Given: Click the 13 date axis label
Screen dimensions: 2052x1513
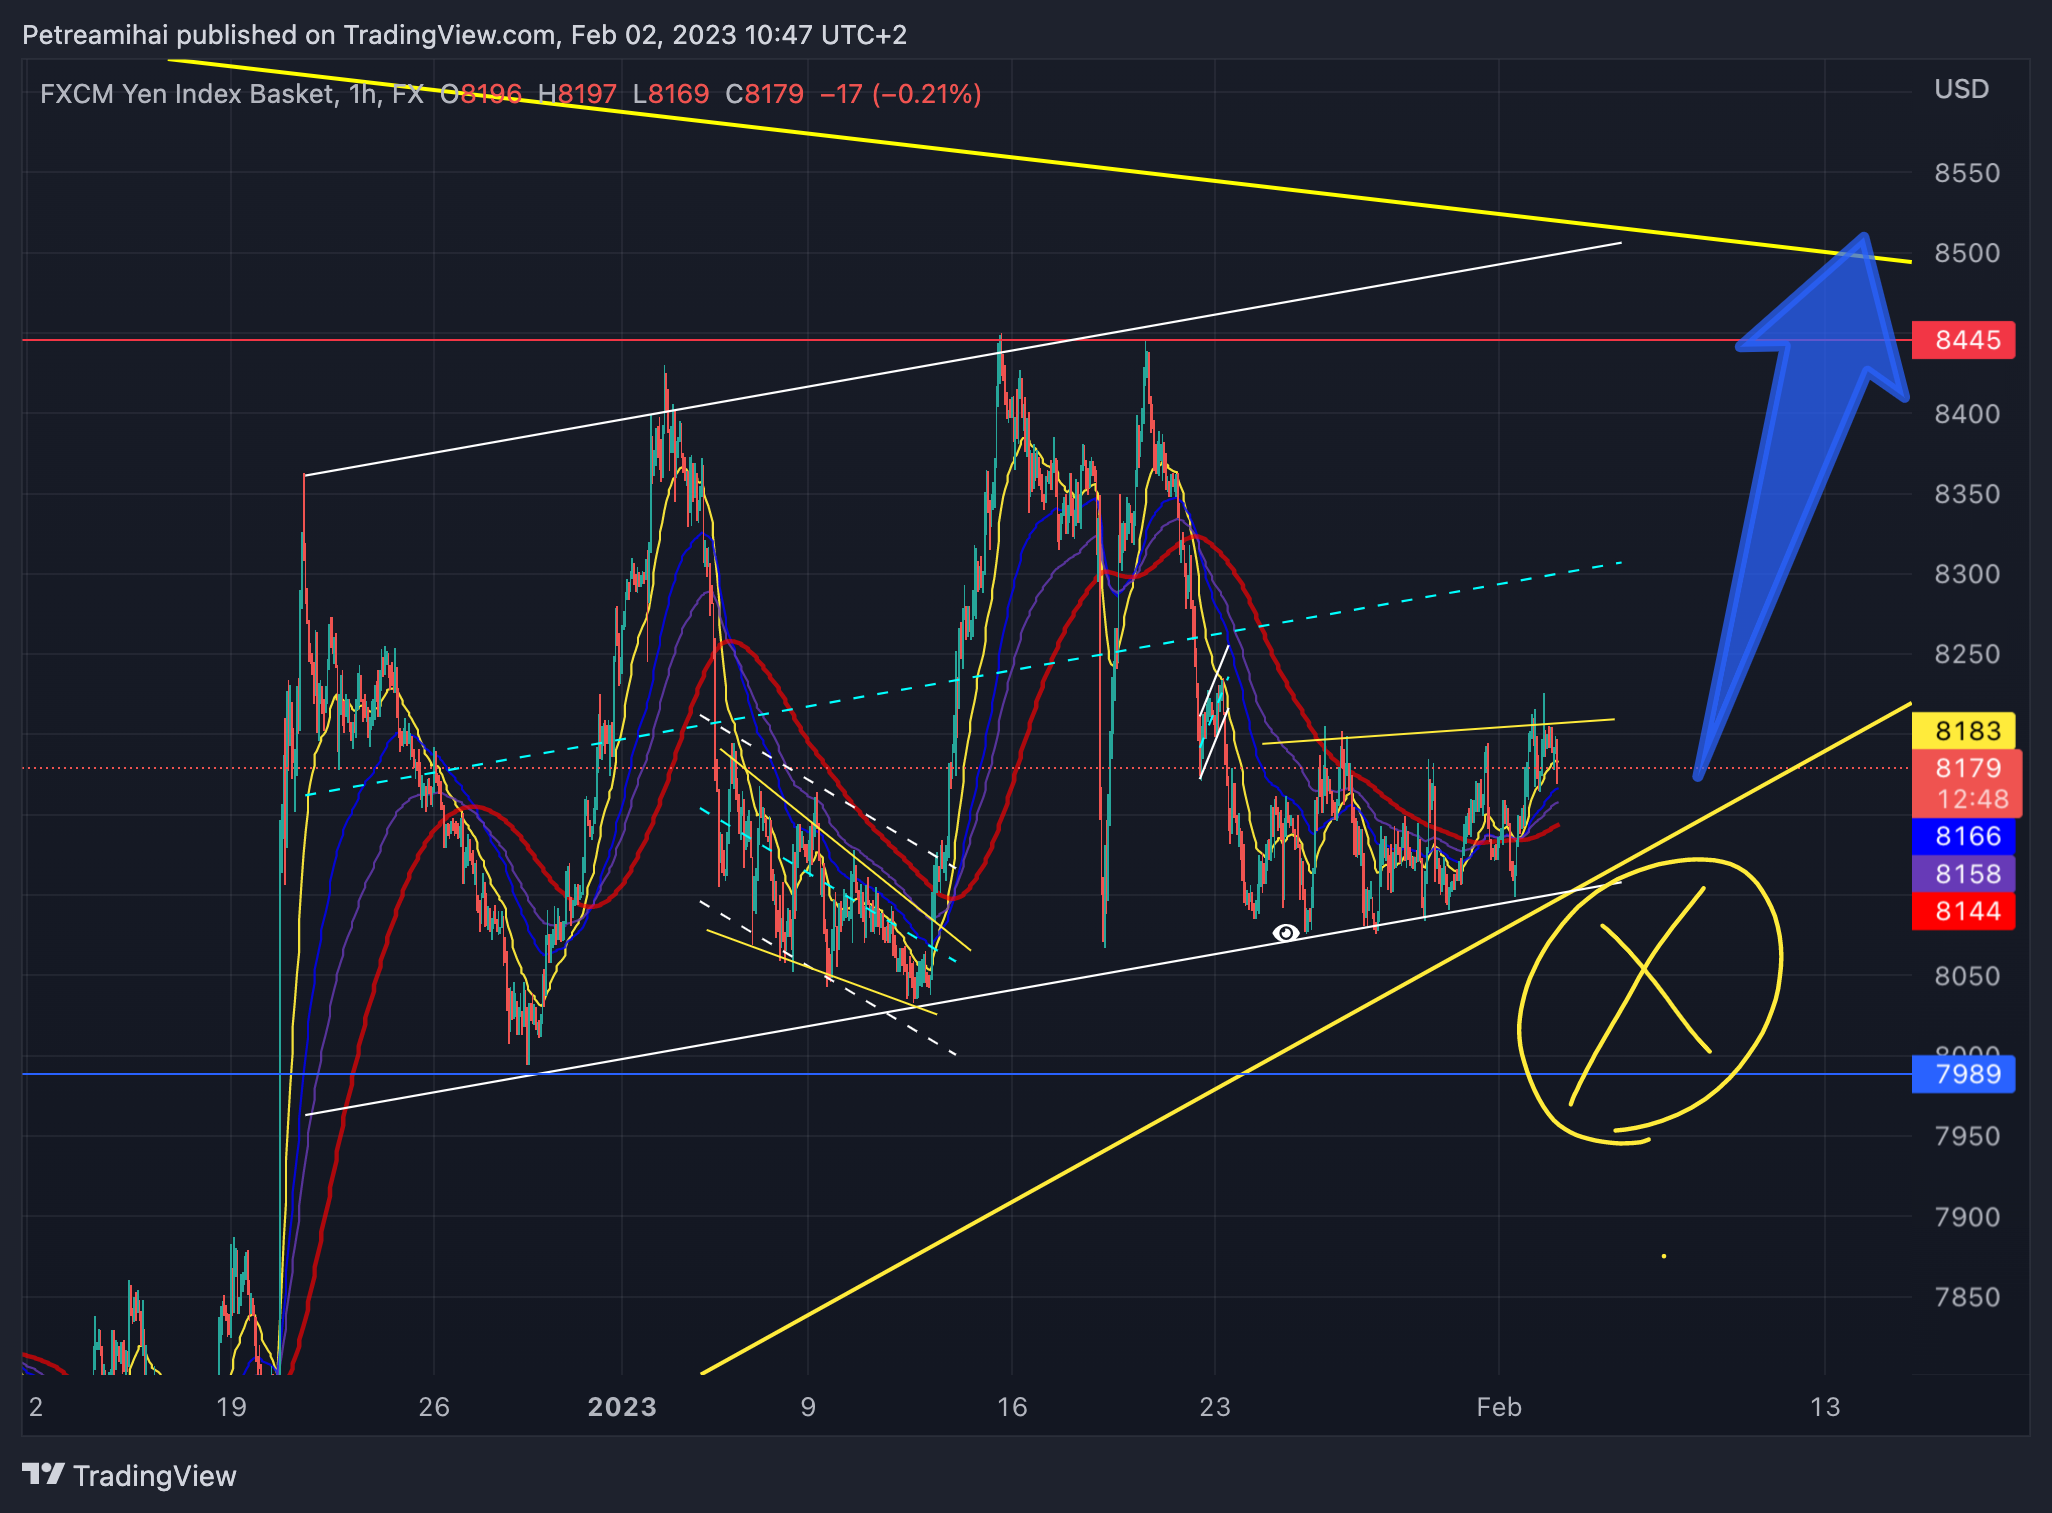Looking at the screenshot, I should tap(1825, 1407).
